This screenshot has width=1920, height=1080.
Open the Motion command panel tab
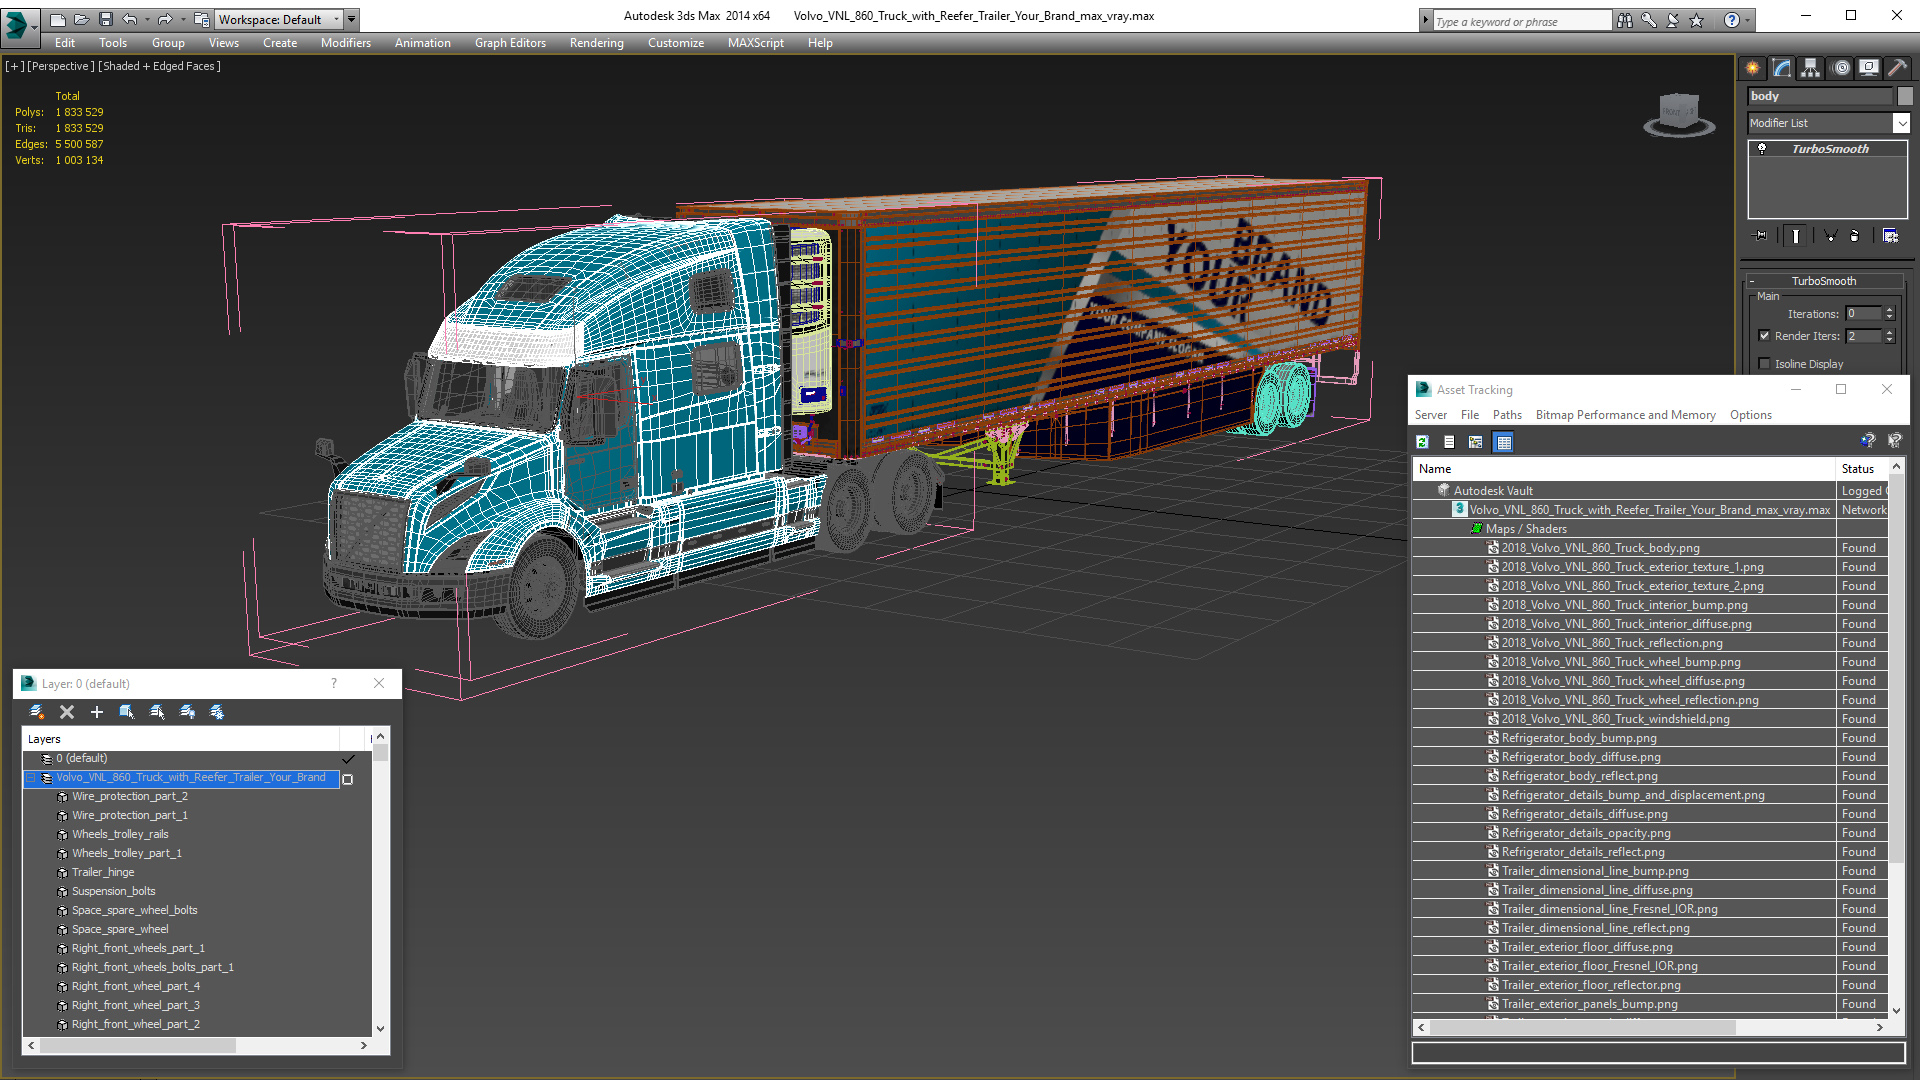coord(1841,68)
